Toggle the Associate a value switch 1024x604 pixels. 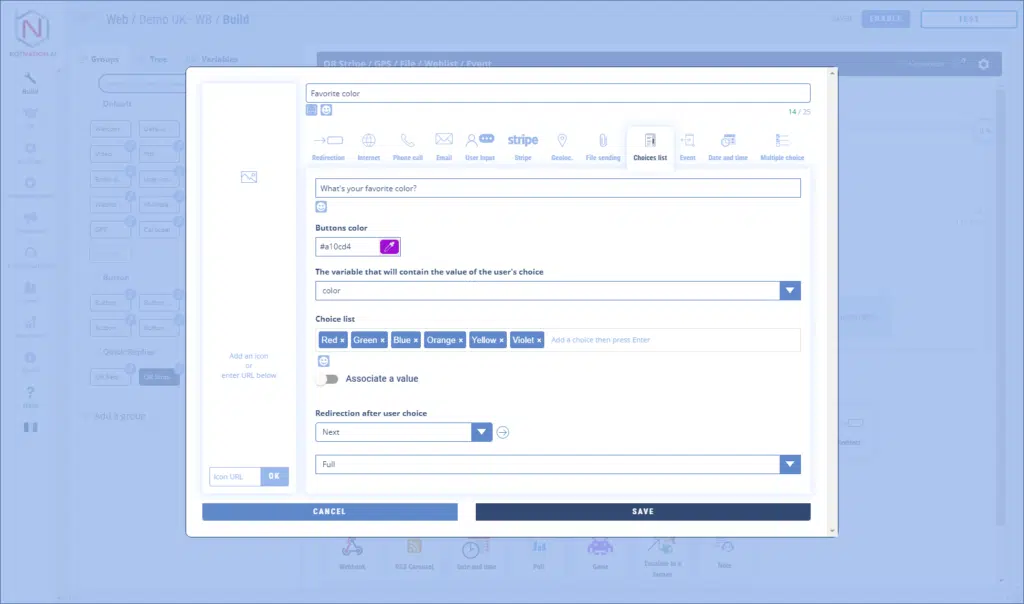click(326, 379)
